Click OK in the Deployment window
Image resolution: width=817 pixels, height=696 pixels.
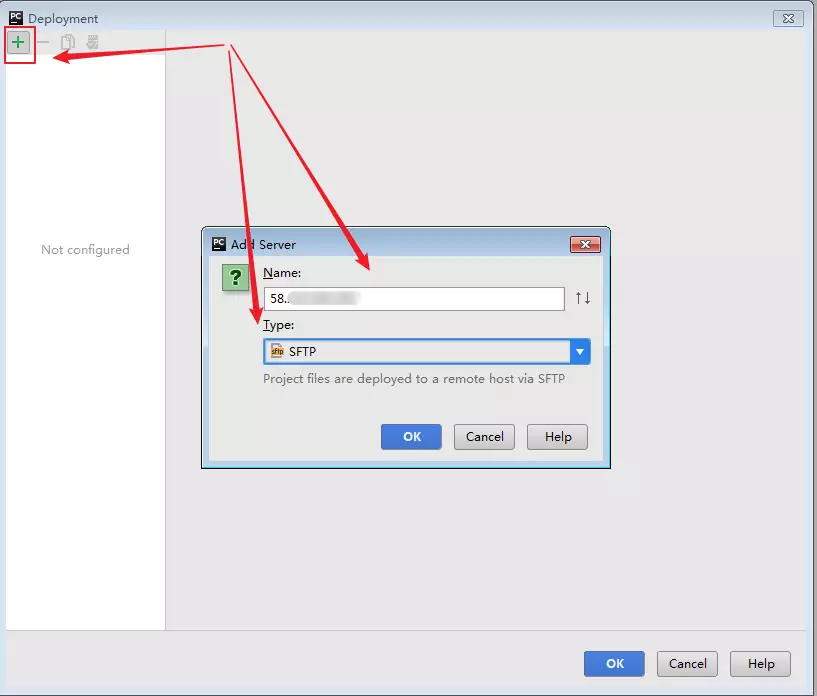tap(614, 664)
